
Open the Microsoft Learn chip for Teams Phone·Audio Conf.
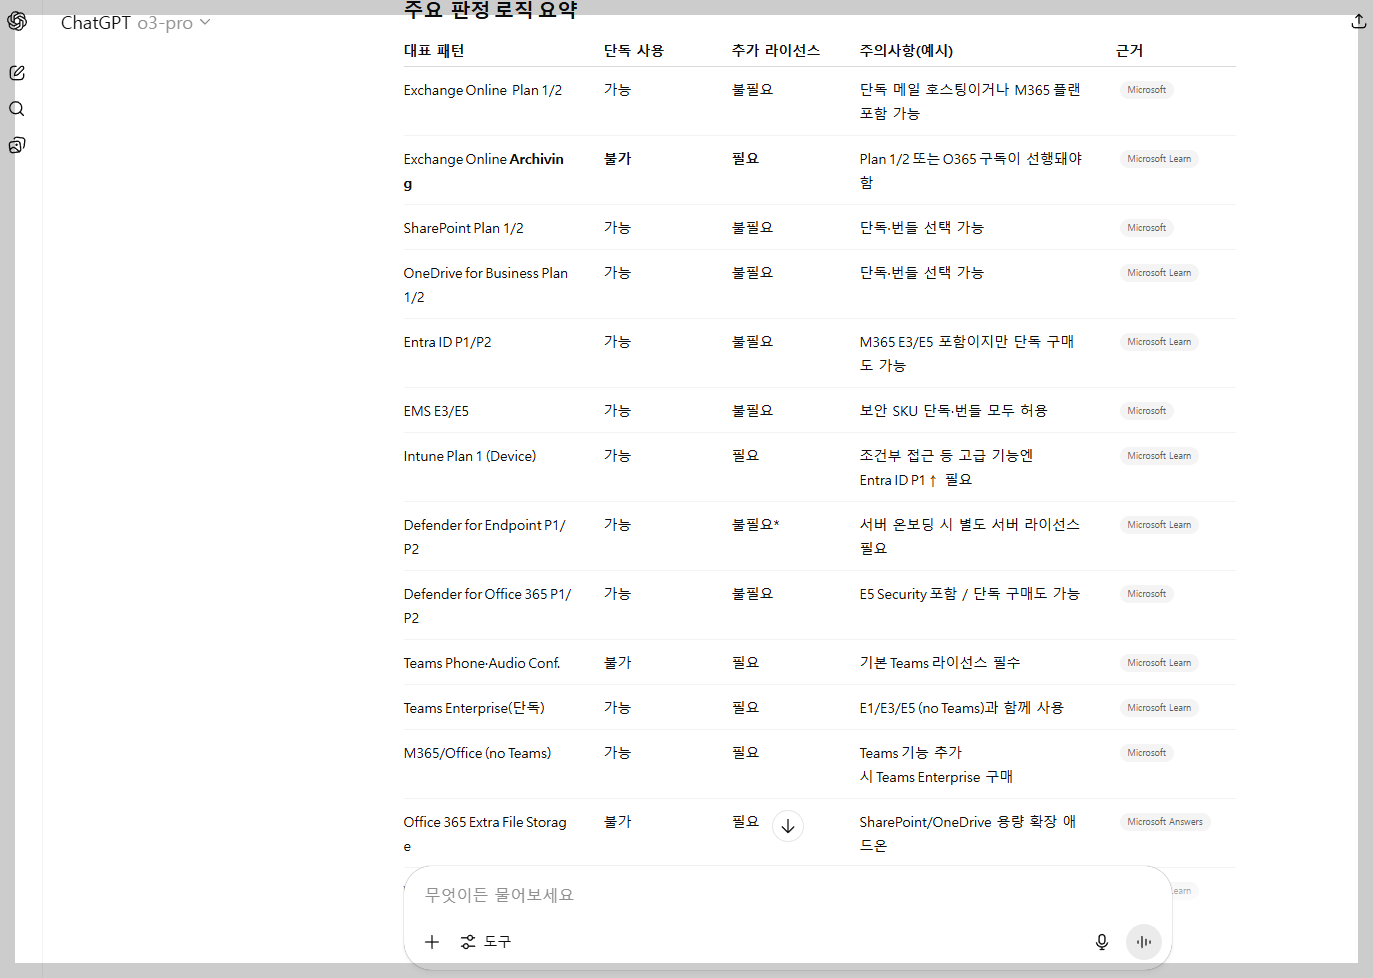point(1159,663)
